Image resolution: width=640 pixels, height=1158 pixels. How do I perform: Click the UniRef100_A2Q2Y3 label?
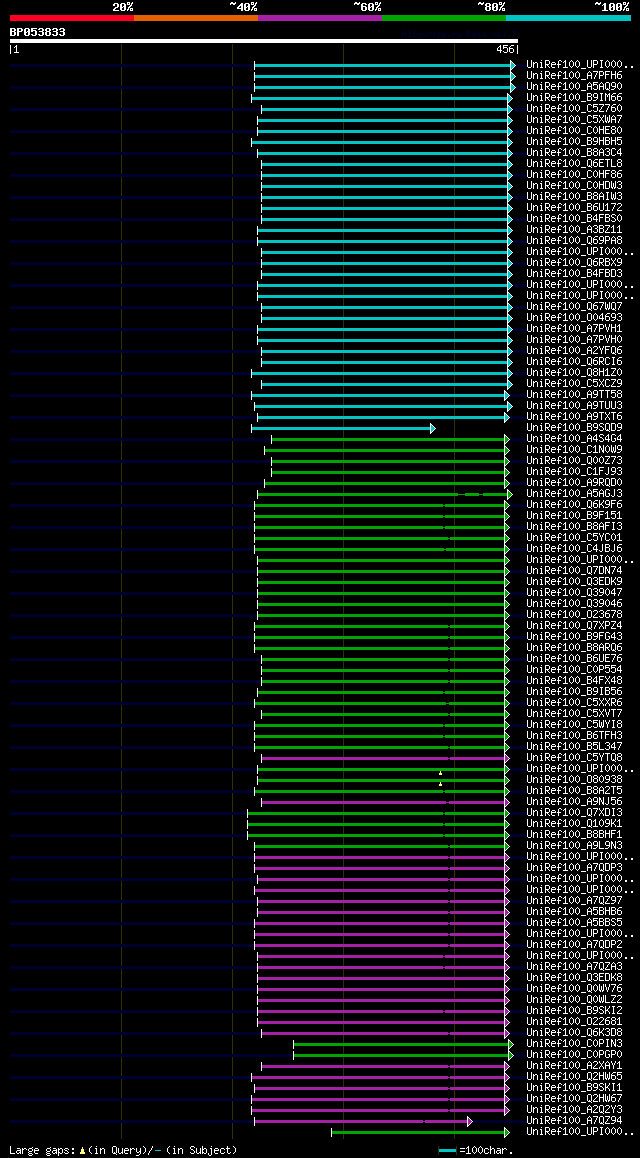pos(574,1110)
